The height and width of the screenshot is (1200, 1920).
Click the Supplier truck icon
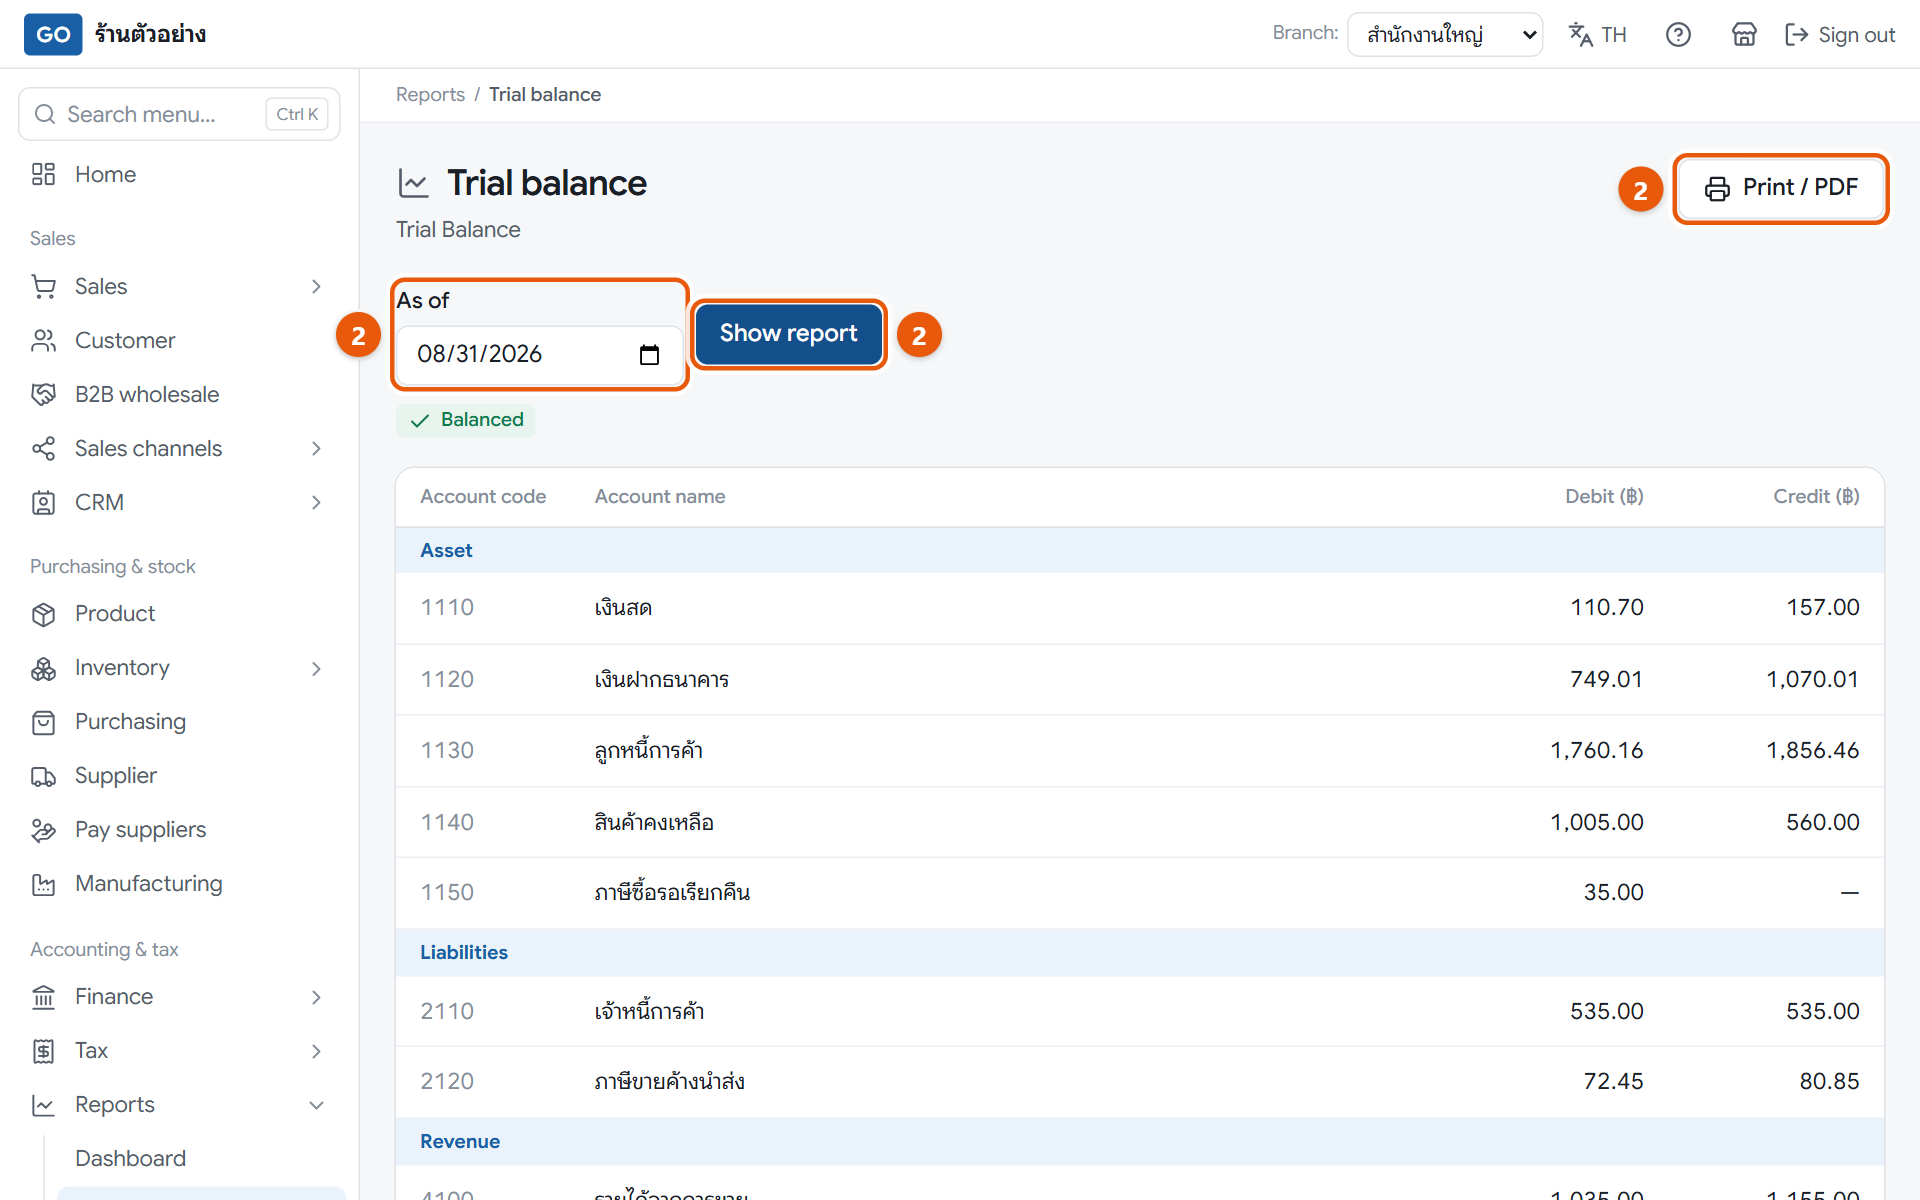point(43,776)
